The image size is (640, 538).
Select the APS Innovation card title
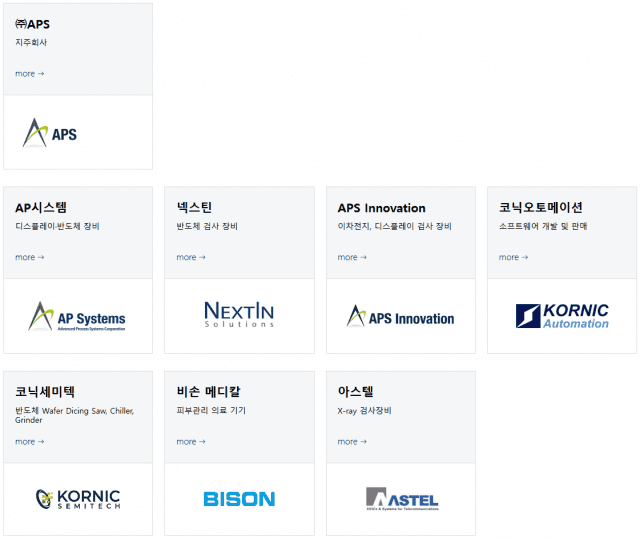point(381,208)
